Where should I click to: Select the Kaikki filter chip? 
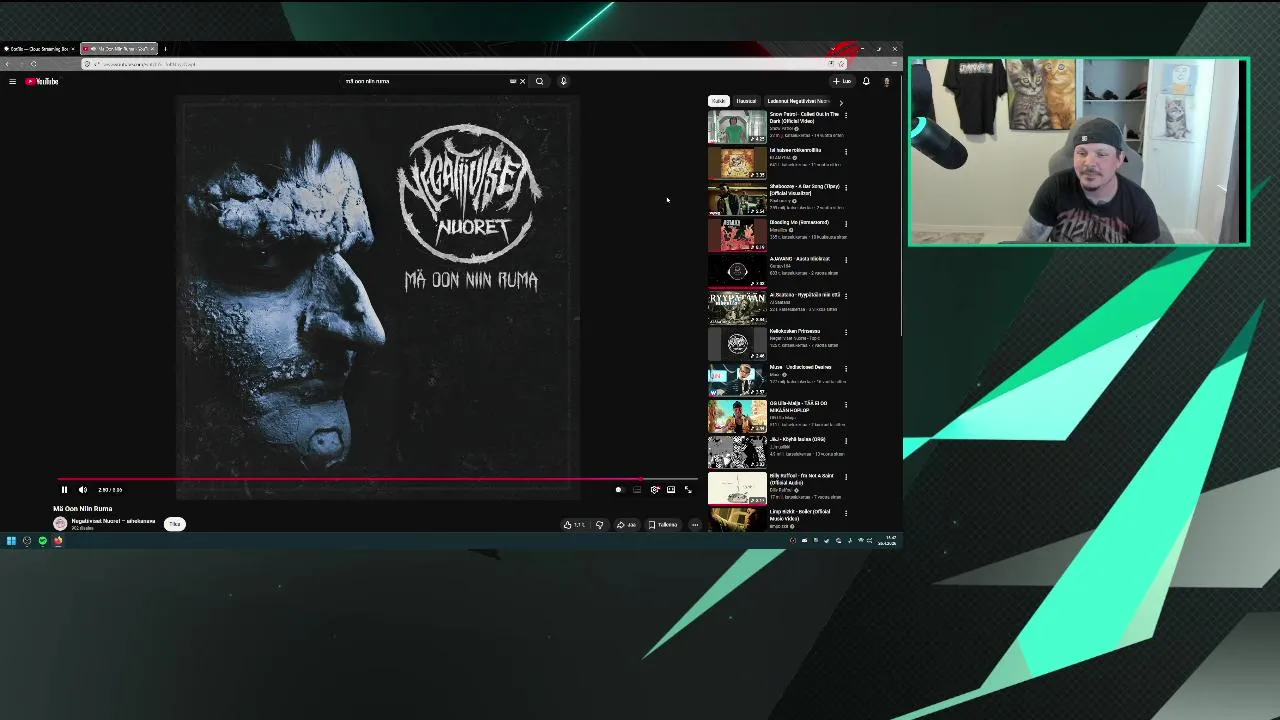pos(718,101)
